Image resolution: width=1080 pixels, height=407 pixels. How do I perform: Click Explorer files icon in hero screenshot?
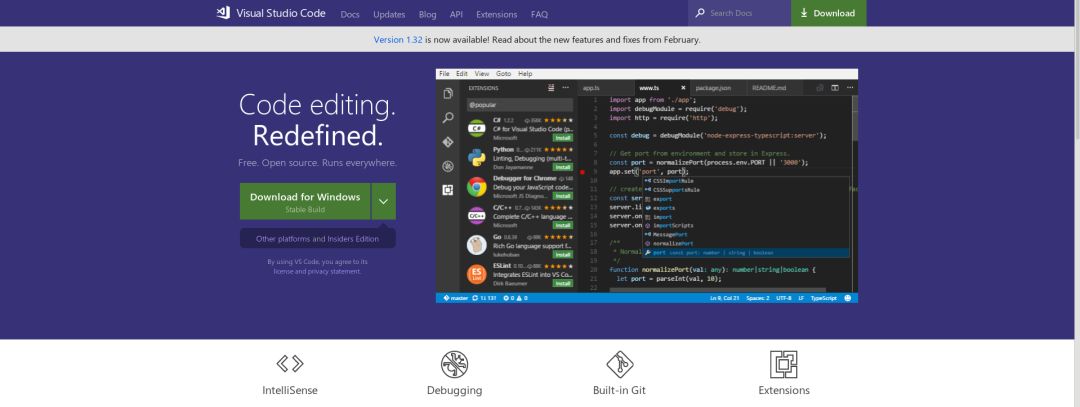448,94
